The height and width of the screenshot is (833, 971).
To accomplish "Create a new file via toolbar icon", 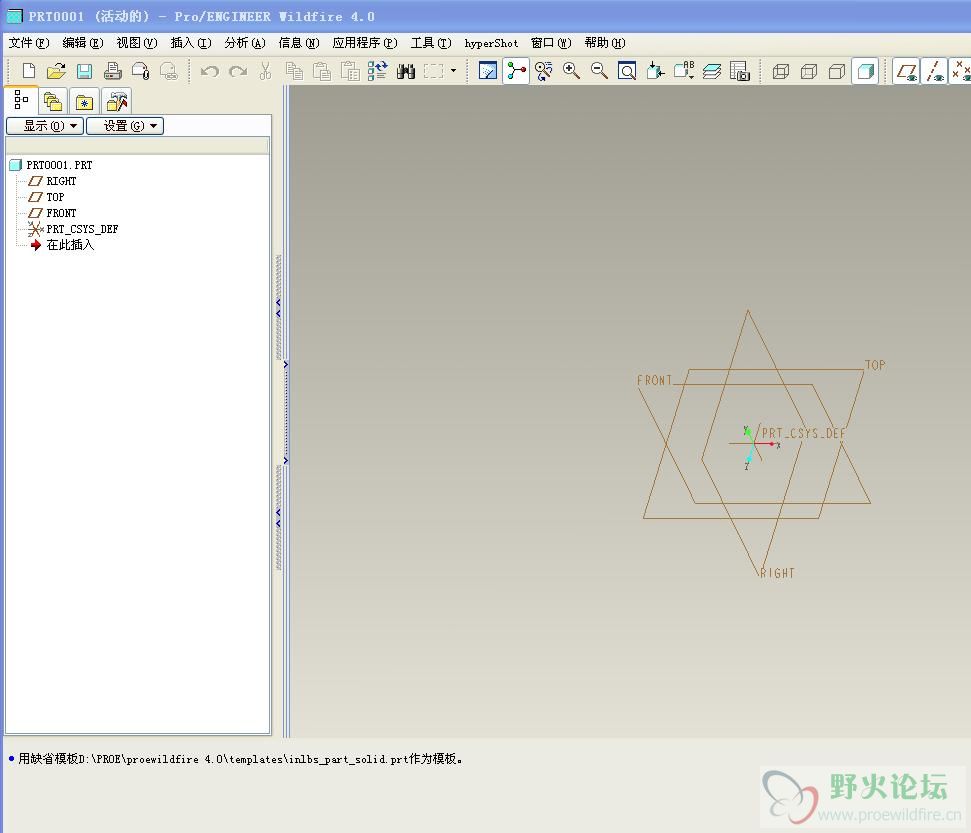I will (28, 71).
